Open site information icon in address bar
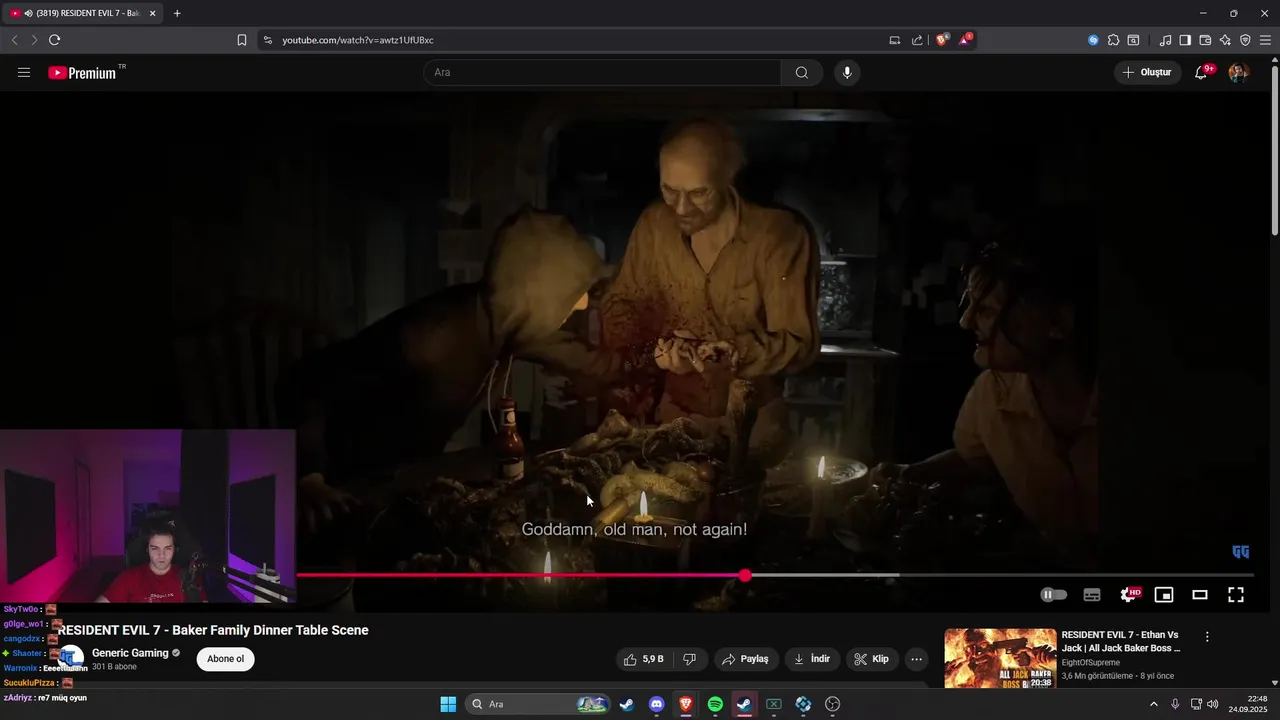The image size is (1280, 720). (x=267, y=40)
